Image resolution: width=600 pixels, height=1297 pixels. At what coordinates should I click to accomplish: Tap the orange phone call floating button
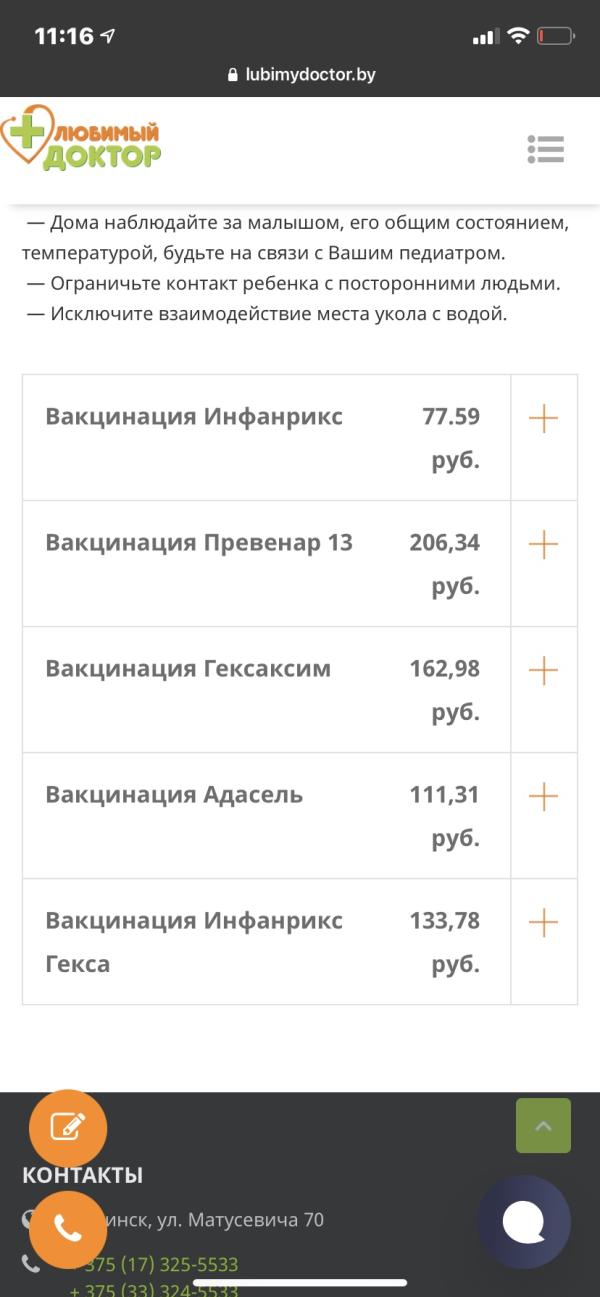click(x=68, y=1229)
